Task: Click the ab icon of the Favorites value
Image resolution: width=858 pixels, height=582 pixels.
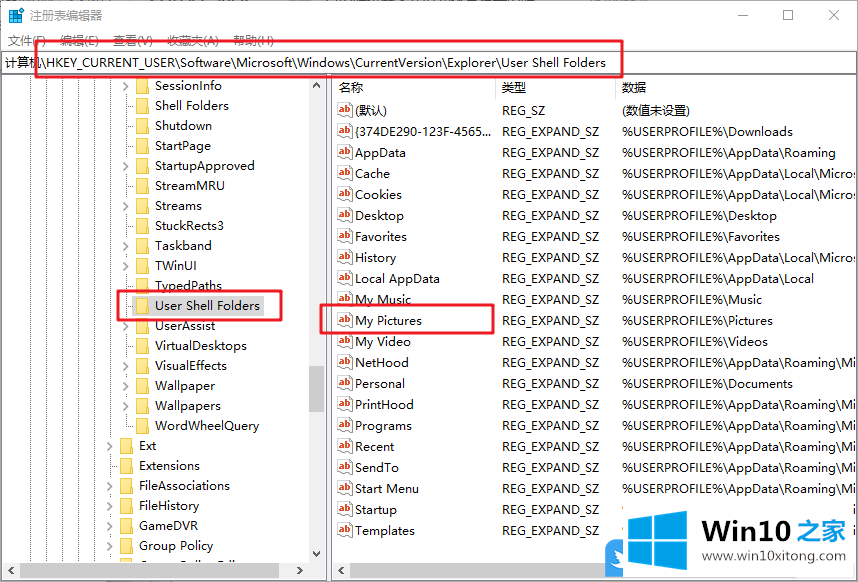Action: [344, 236]
